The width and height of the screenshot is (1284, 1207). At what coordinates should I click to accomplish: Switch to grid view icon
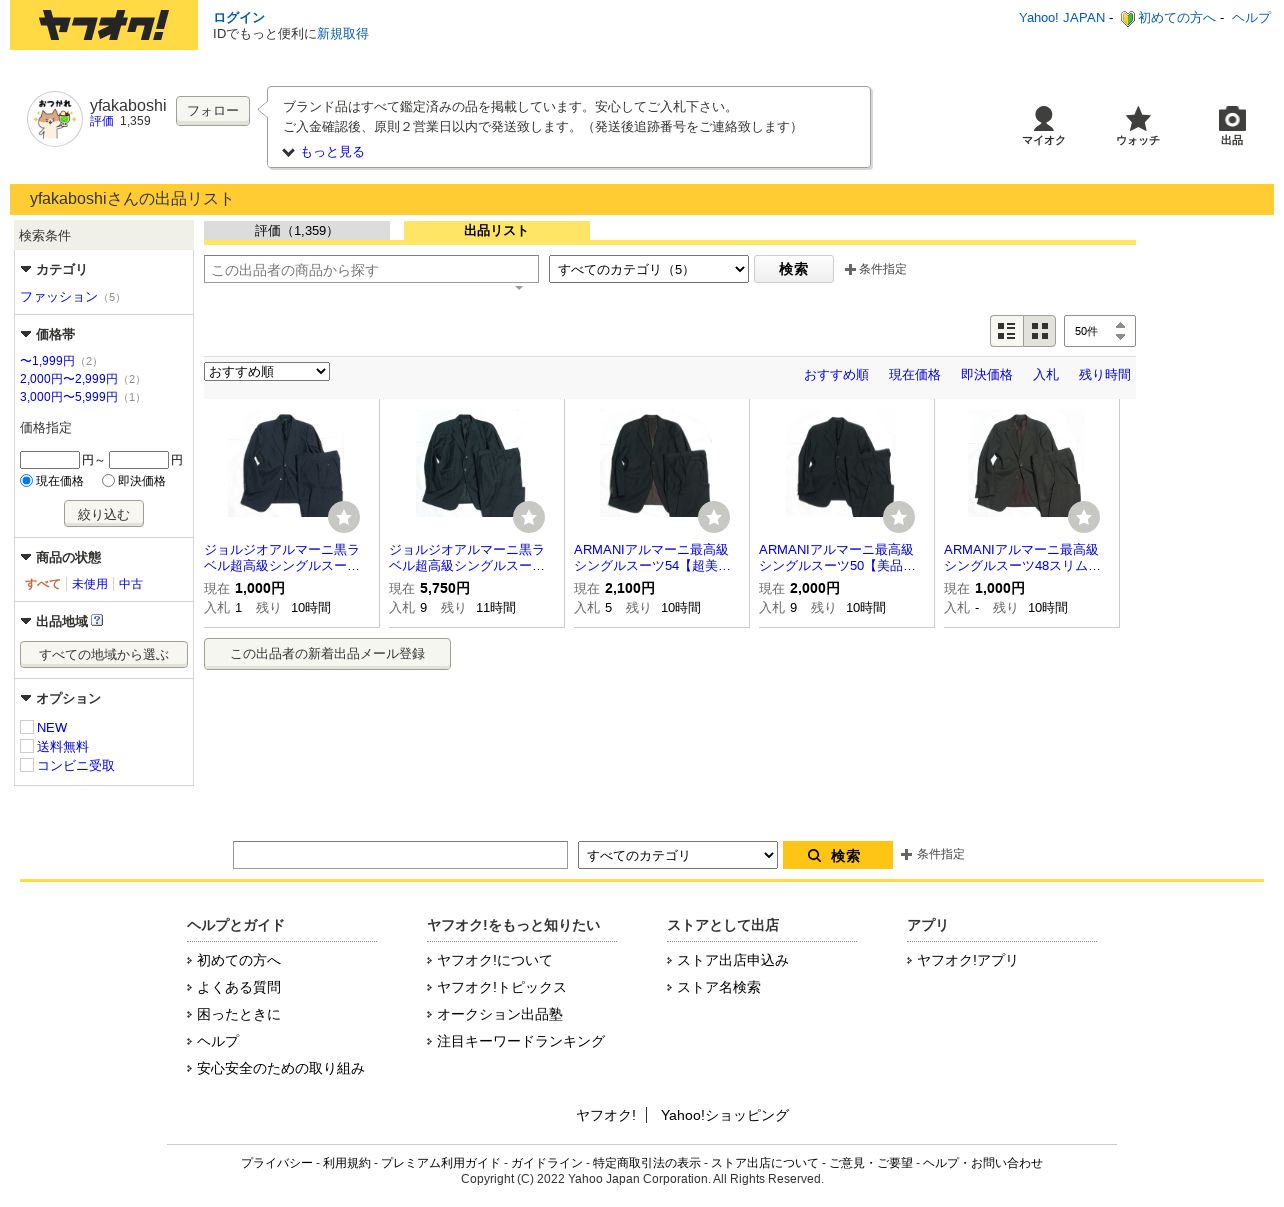1040,331
